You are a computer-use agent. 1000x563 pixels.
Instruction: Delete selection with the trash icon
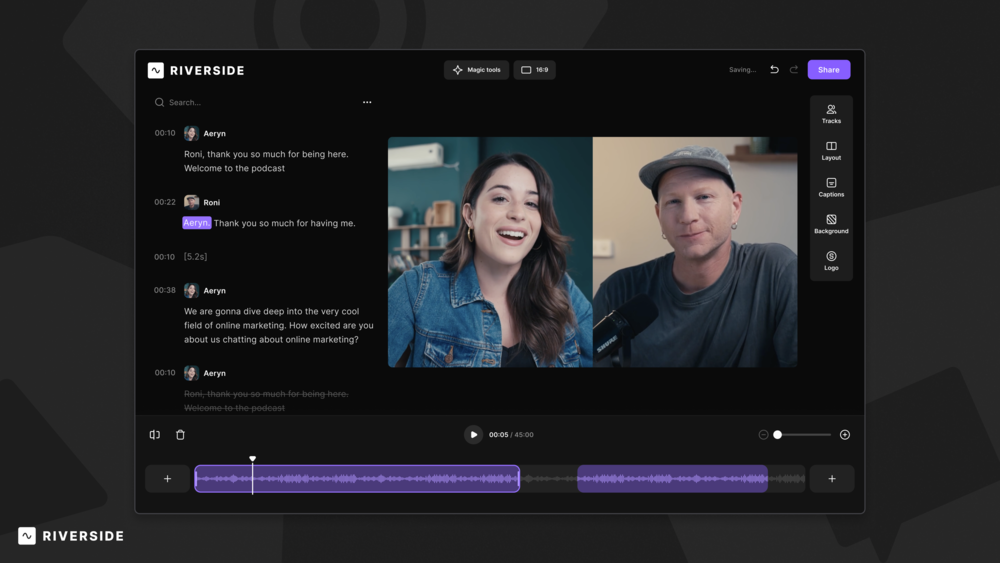pos(180,435)
